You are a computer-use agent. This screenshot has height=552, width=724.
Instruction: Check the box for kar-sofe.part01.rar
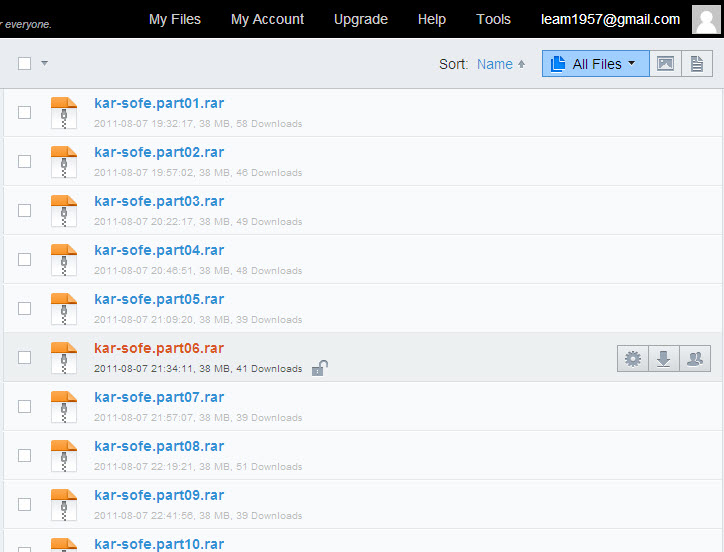click(x=24, y=112)
